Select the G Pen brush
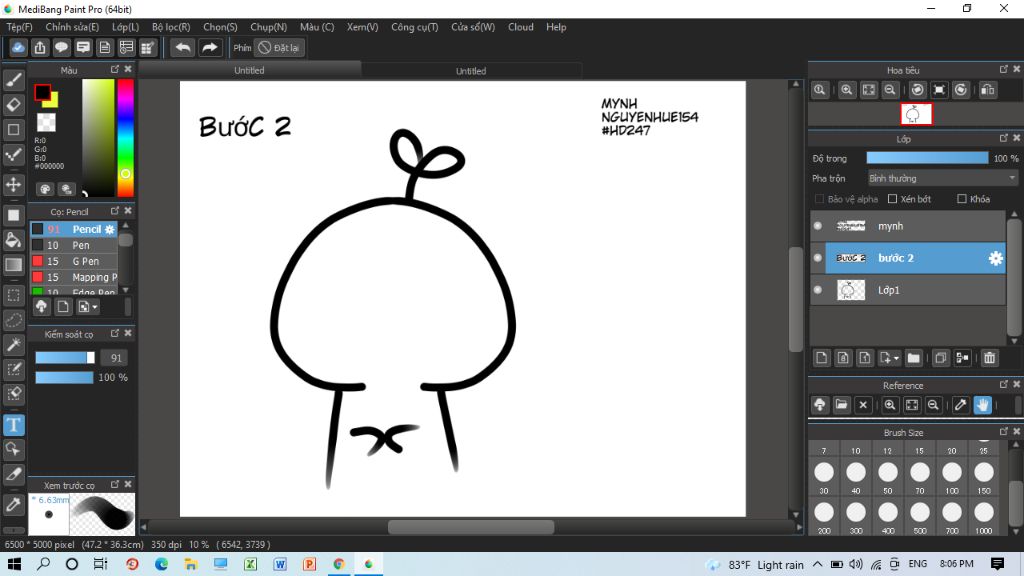Viewport: 1024px width, 576px height. 74,261
